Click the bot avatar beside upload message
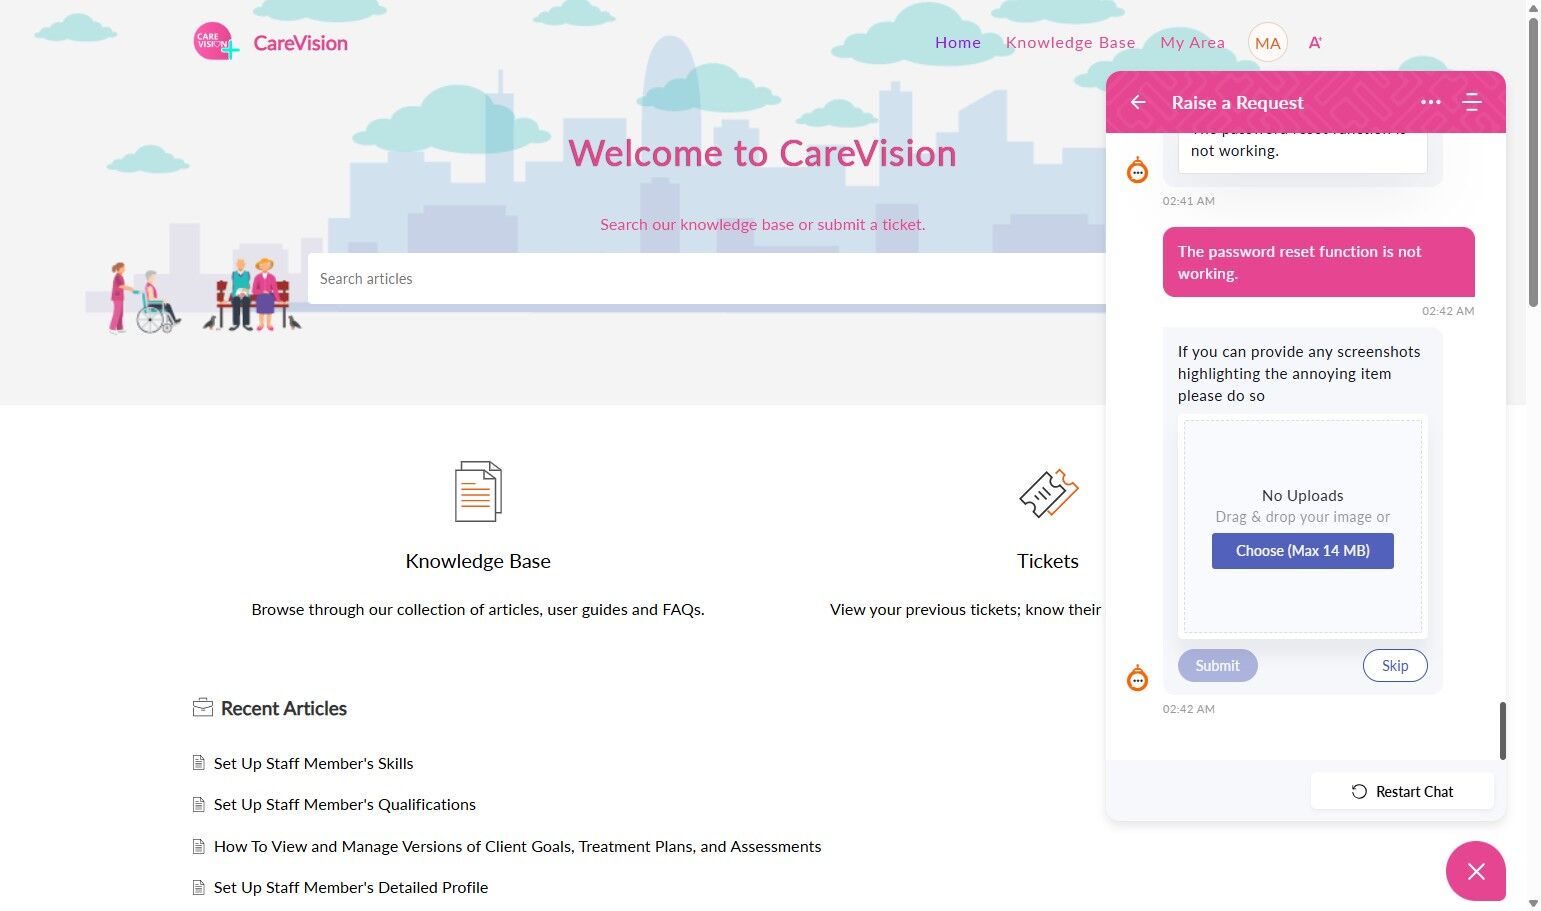The width and height of the screenshot is (1541, 911). point(1138,678)
